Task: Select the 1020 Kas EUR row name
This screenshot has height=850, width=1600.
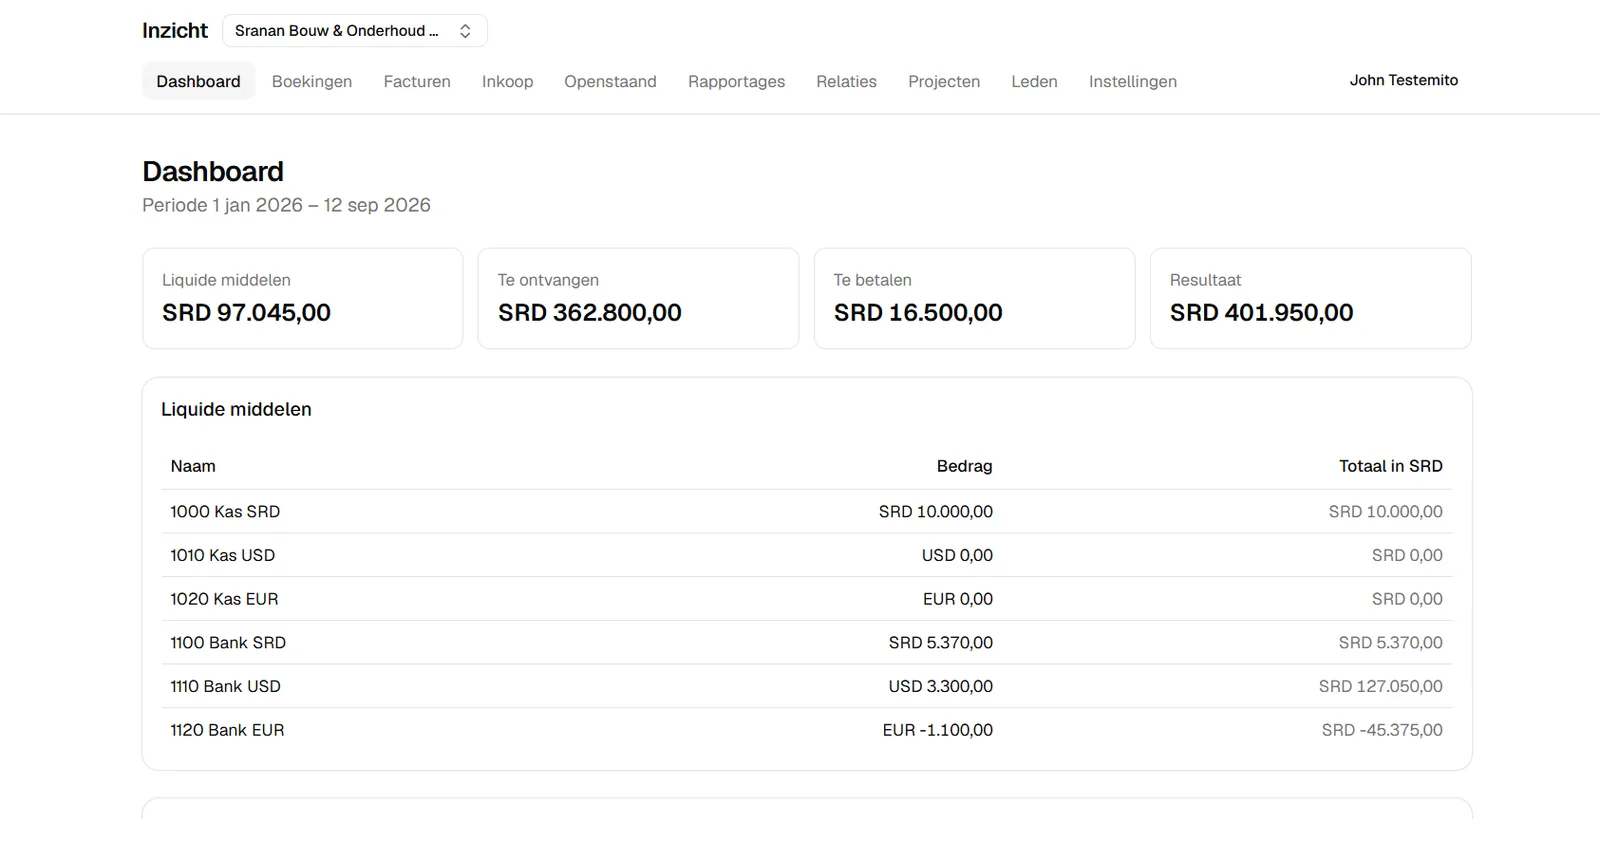Action: [x=224, y=599]
